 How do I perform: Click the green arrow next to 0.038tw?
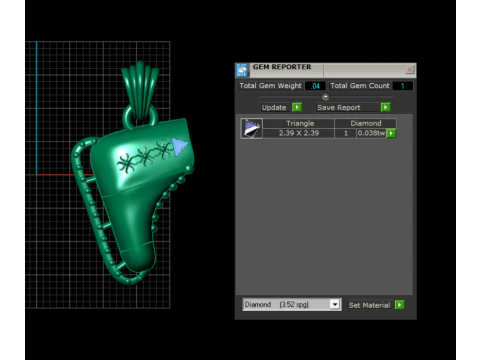coord(391,133)
